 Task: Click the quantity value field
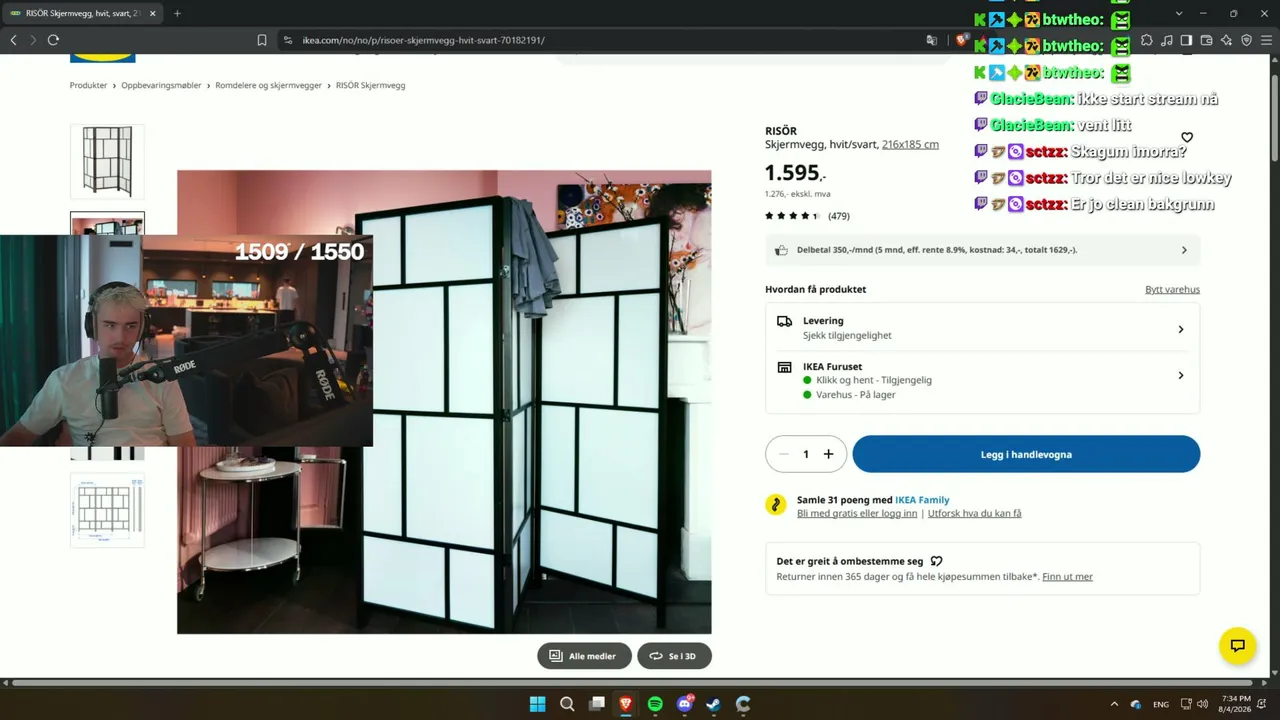coord(806,454)
